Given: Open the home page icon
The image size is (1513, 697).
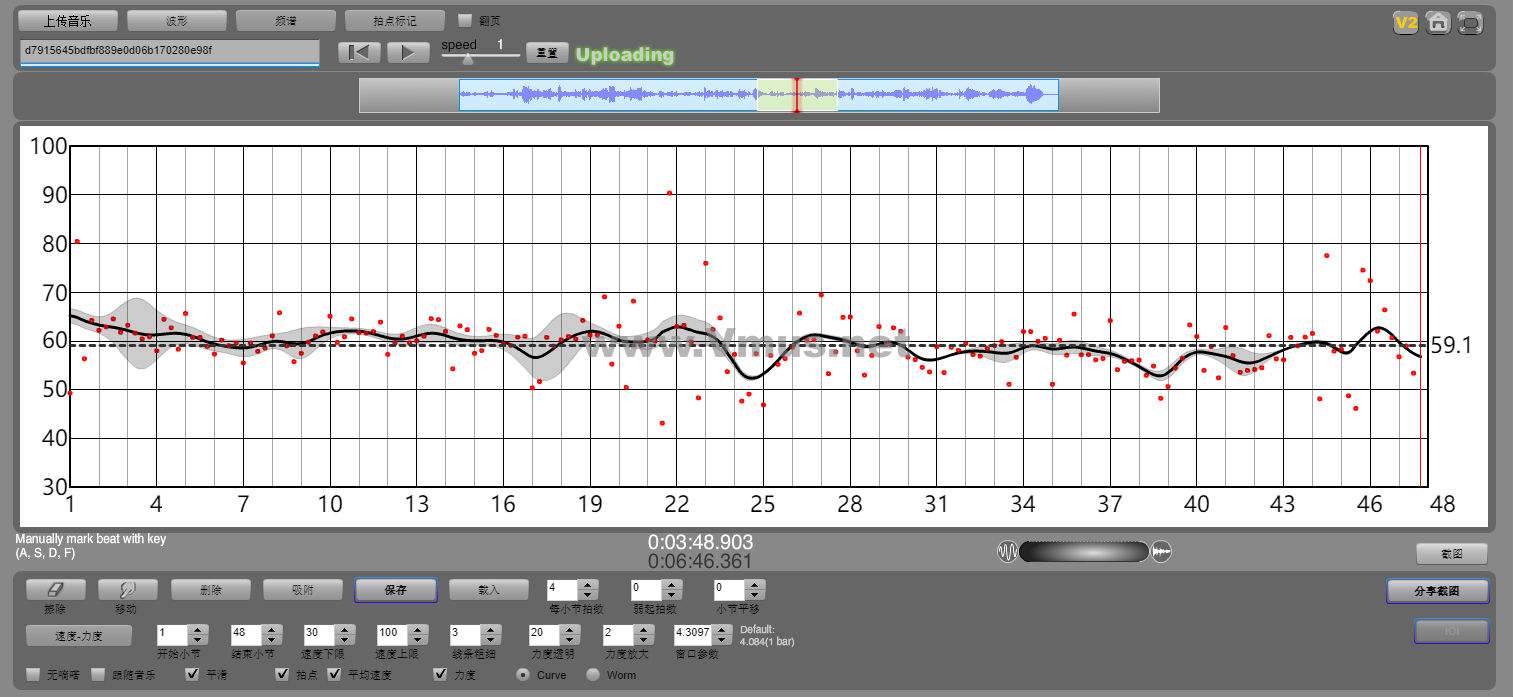Looking at the screenshot, I should (1438, 22).
